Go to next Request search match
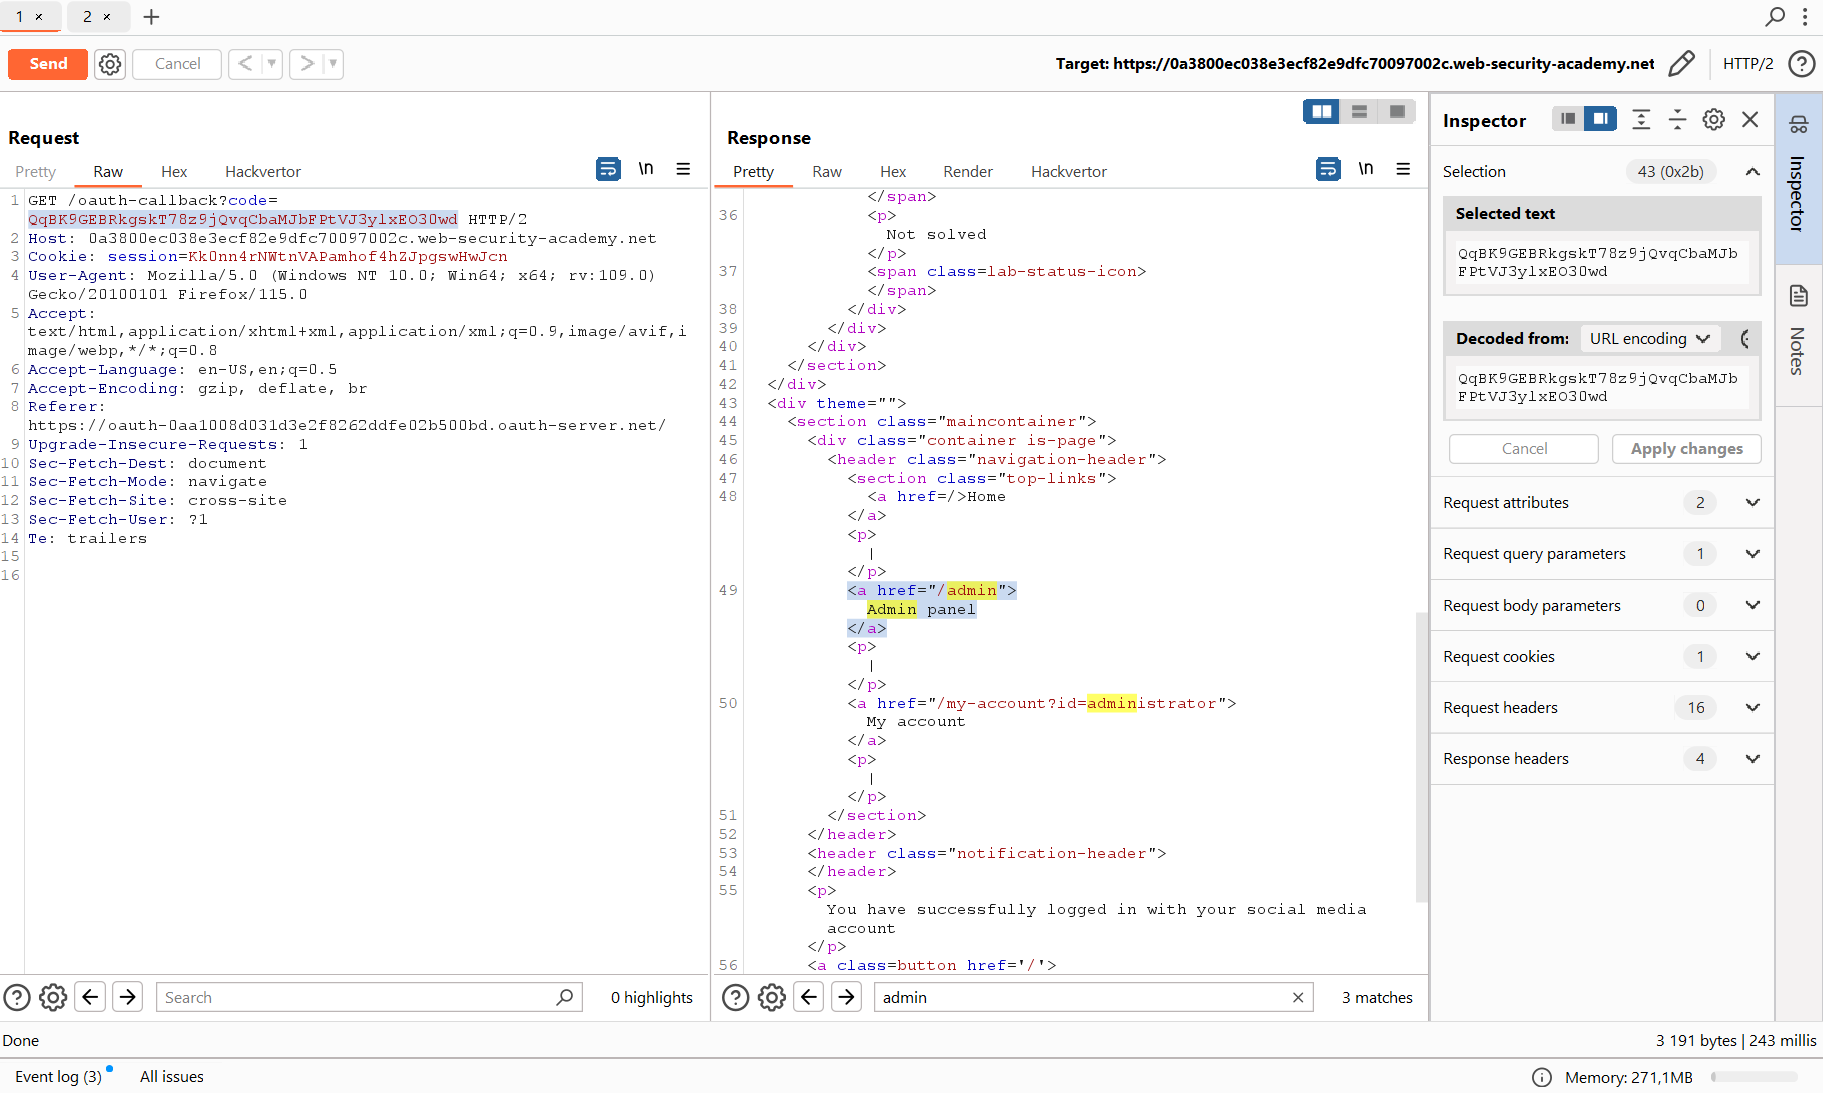The image size is (1823, 1094). coord(127,998)
